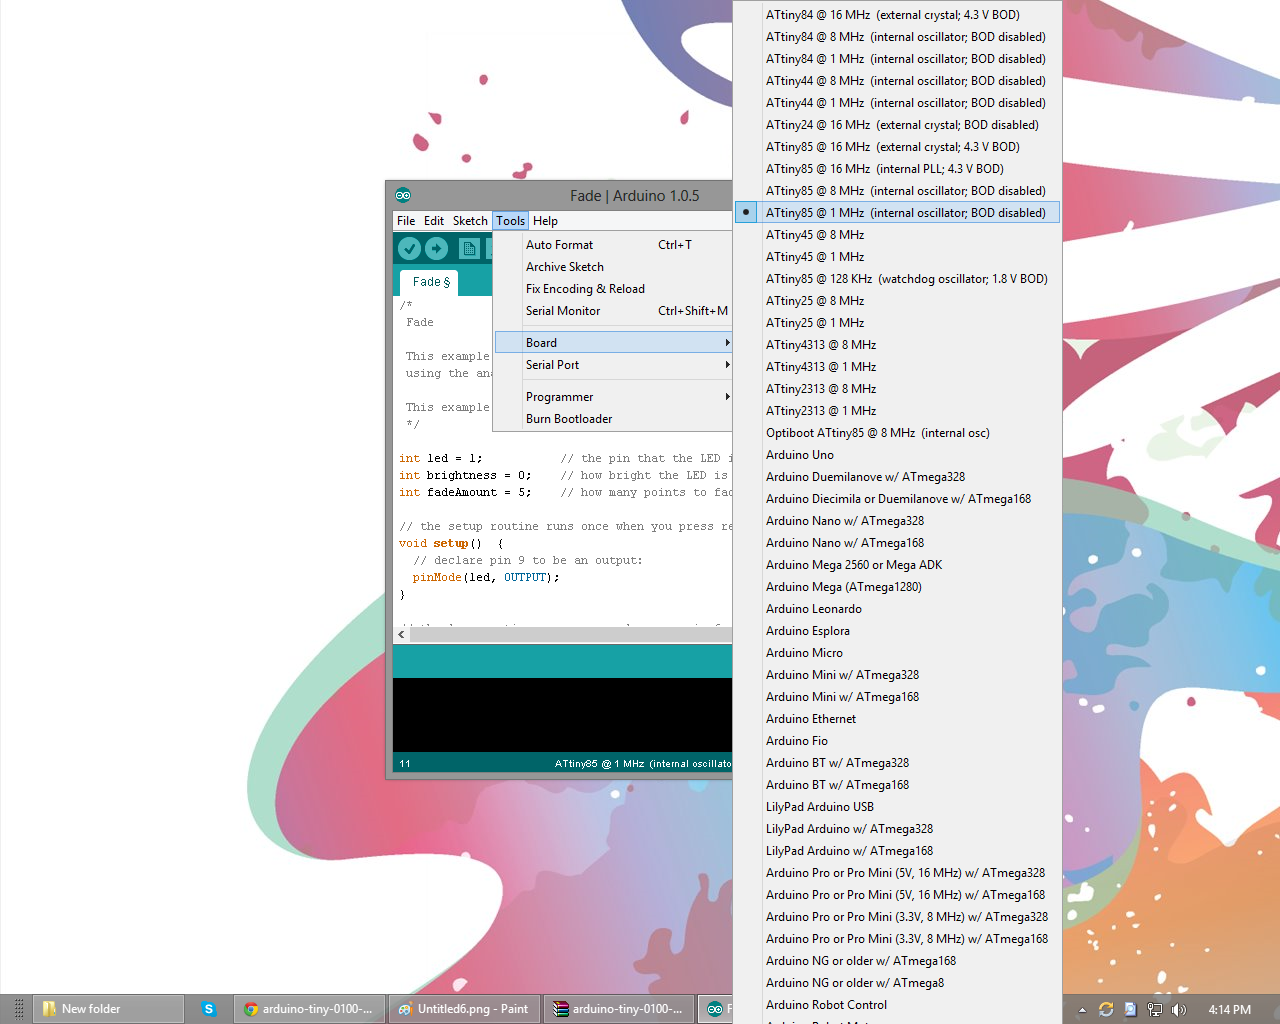Run Auto Format from Tools menu
The height and width of the screenshot is (1024, 1280).
[x=614, y=245]
